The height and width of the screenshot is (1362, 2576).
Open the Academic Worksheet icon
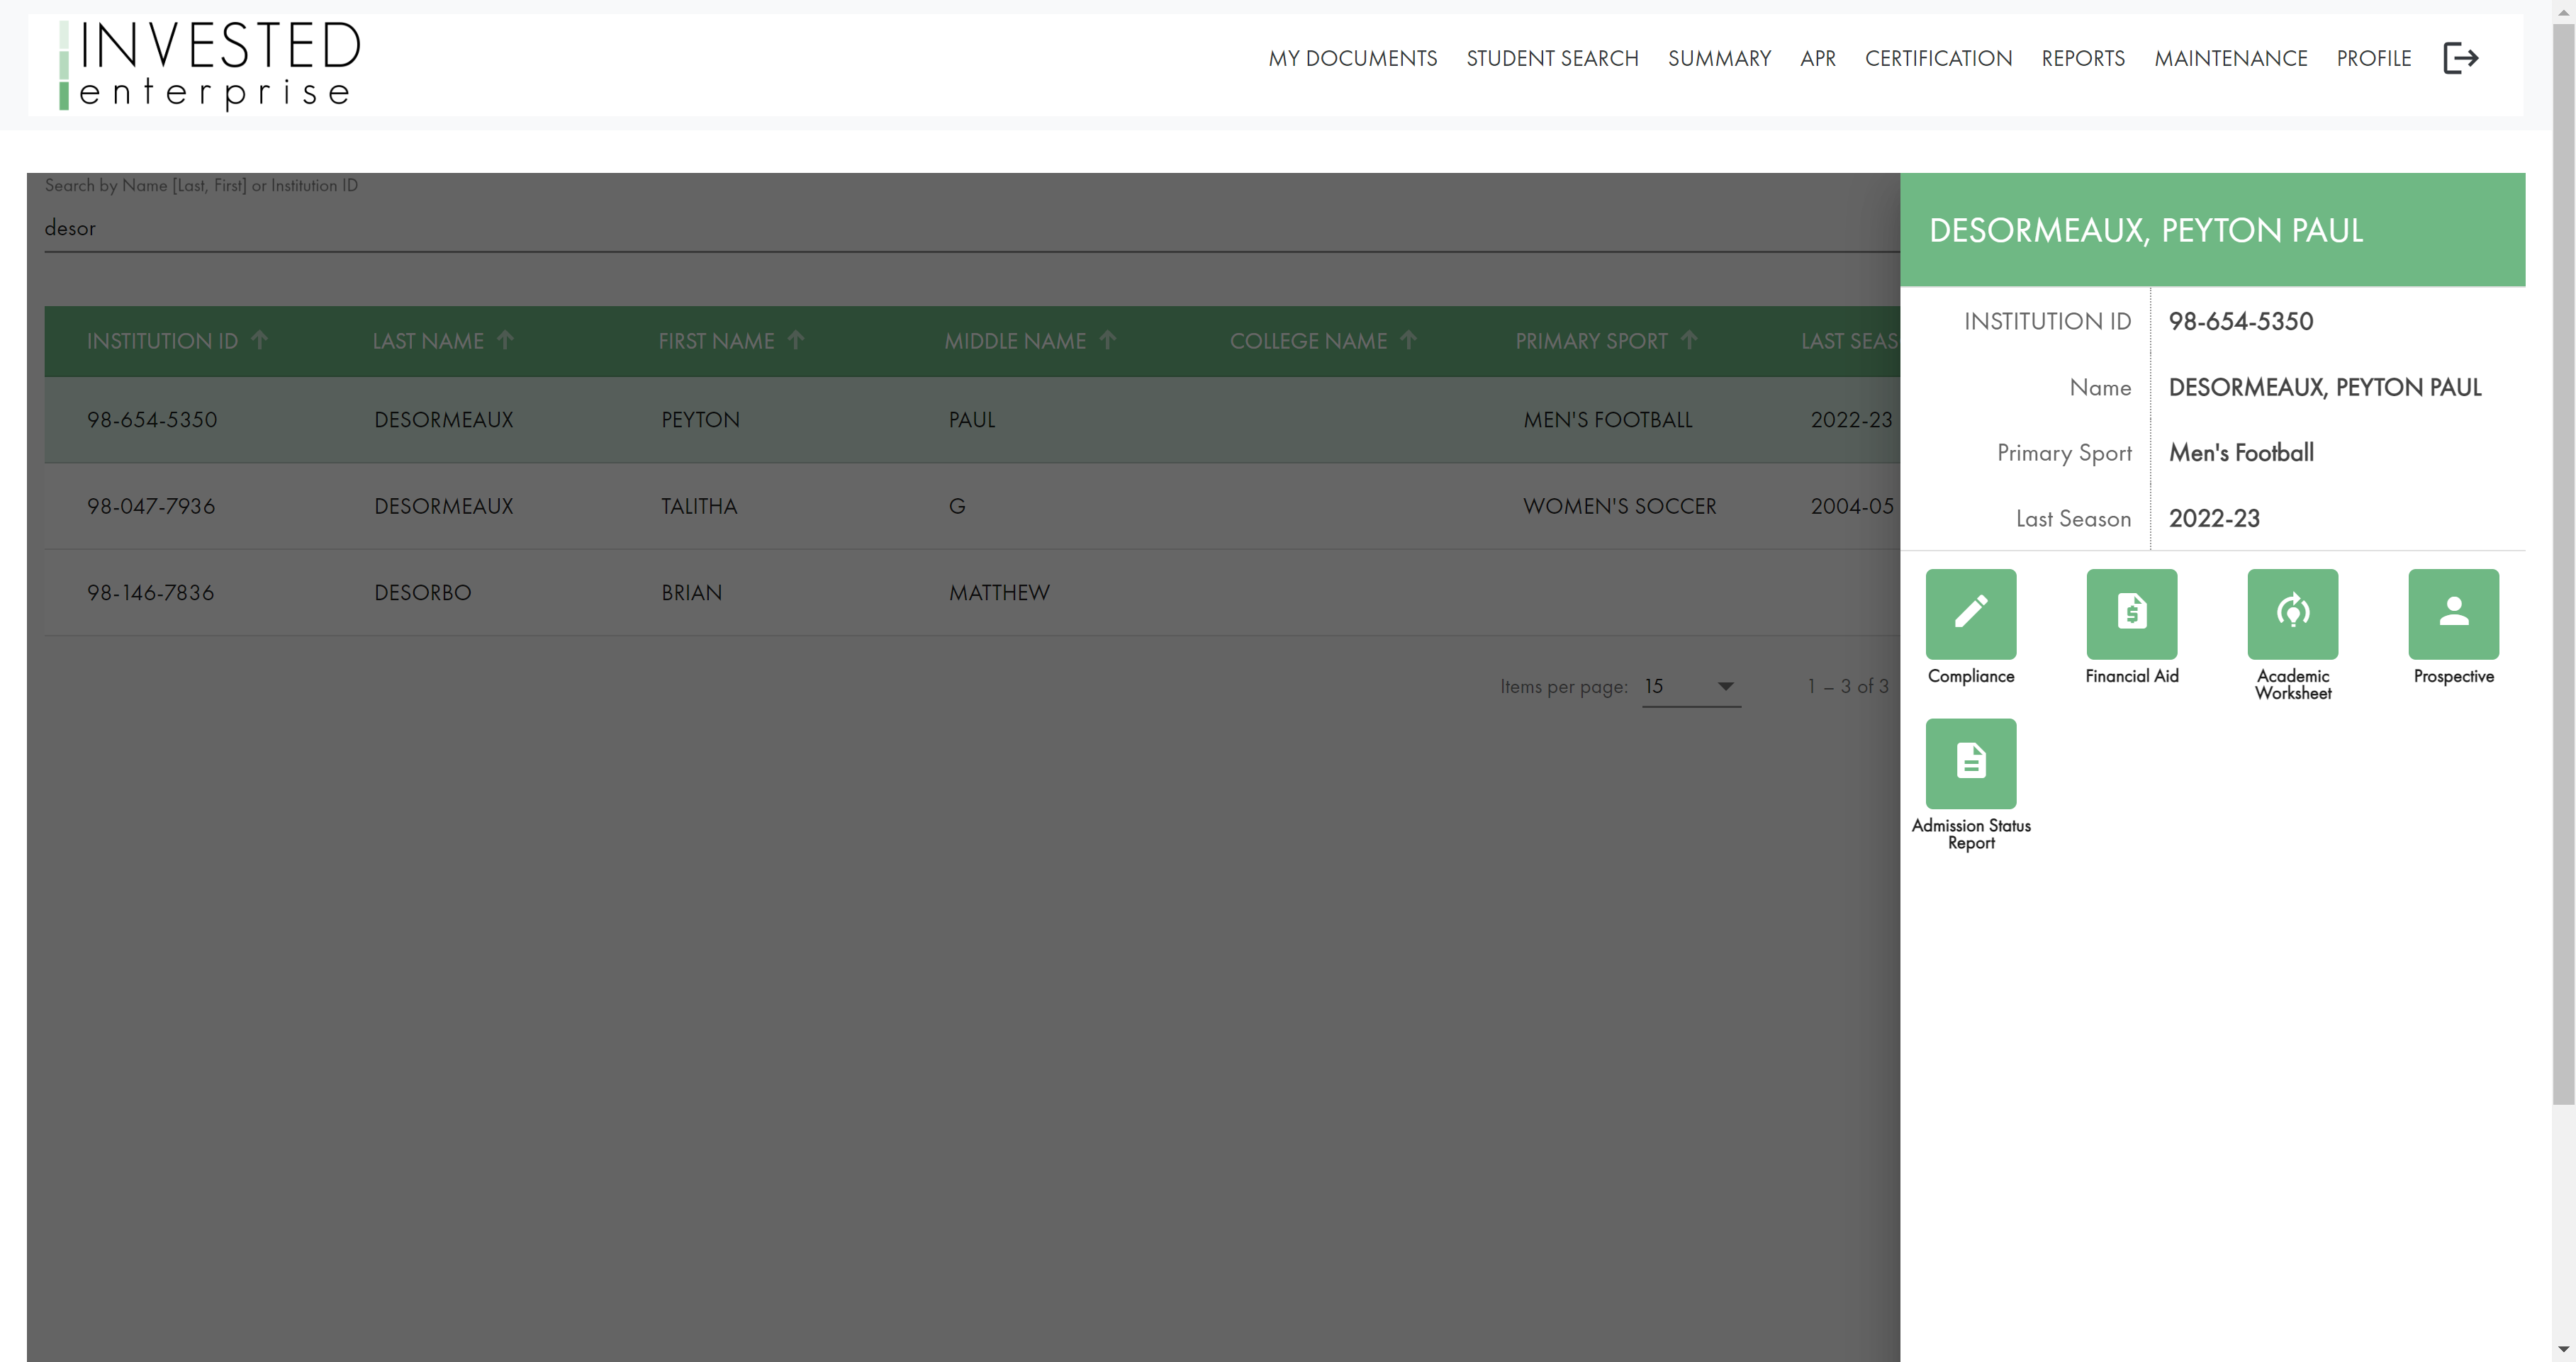pyautogui.click(x=2292, y=613)
